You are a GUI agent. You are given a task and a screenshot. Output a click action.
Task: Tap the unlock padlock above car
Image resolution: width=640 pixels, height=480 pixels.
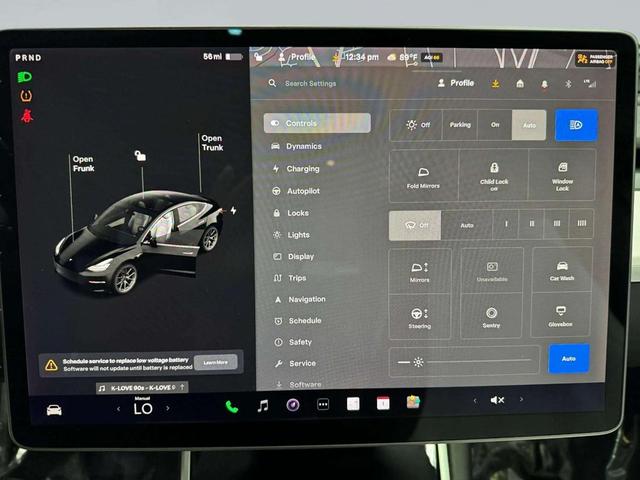pos(140,156)
